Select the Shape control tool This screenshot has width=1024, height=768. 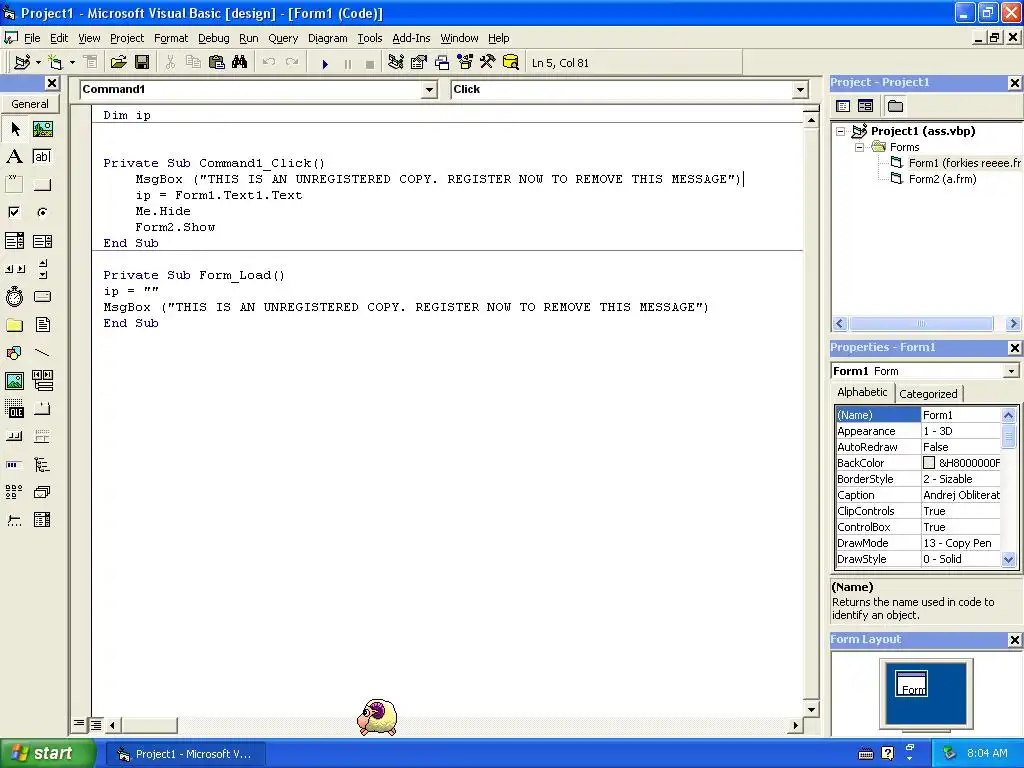tap(14, 353)
